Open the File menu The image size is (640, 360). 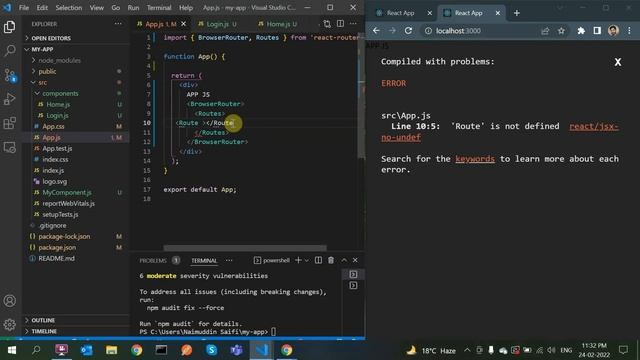point(24,8)
